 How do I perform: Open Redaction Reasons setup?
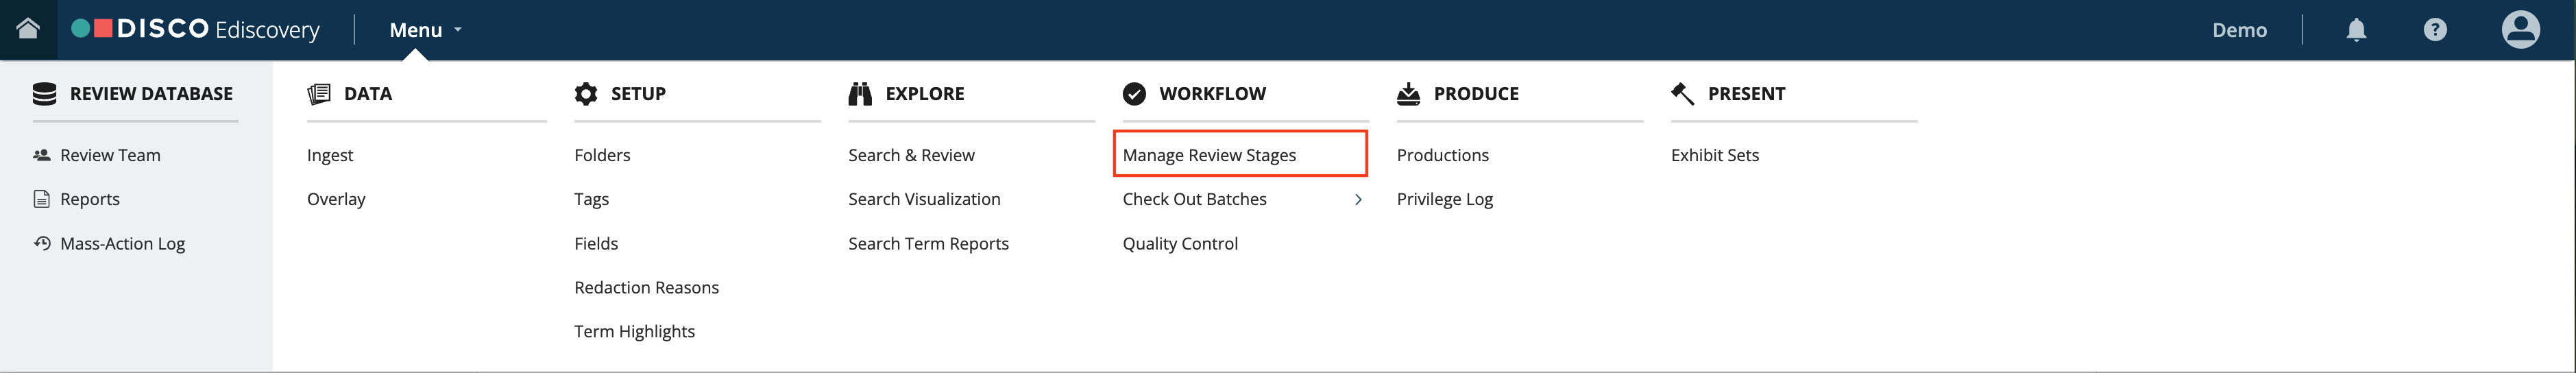click(646, 287)
